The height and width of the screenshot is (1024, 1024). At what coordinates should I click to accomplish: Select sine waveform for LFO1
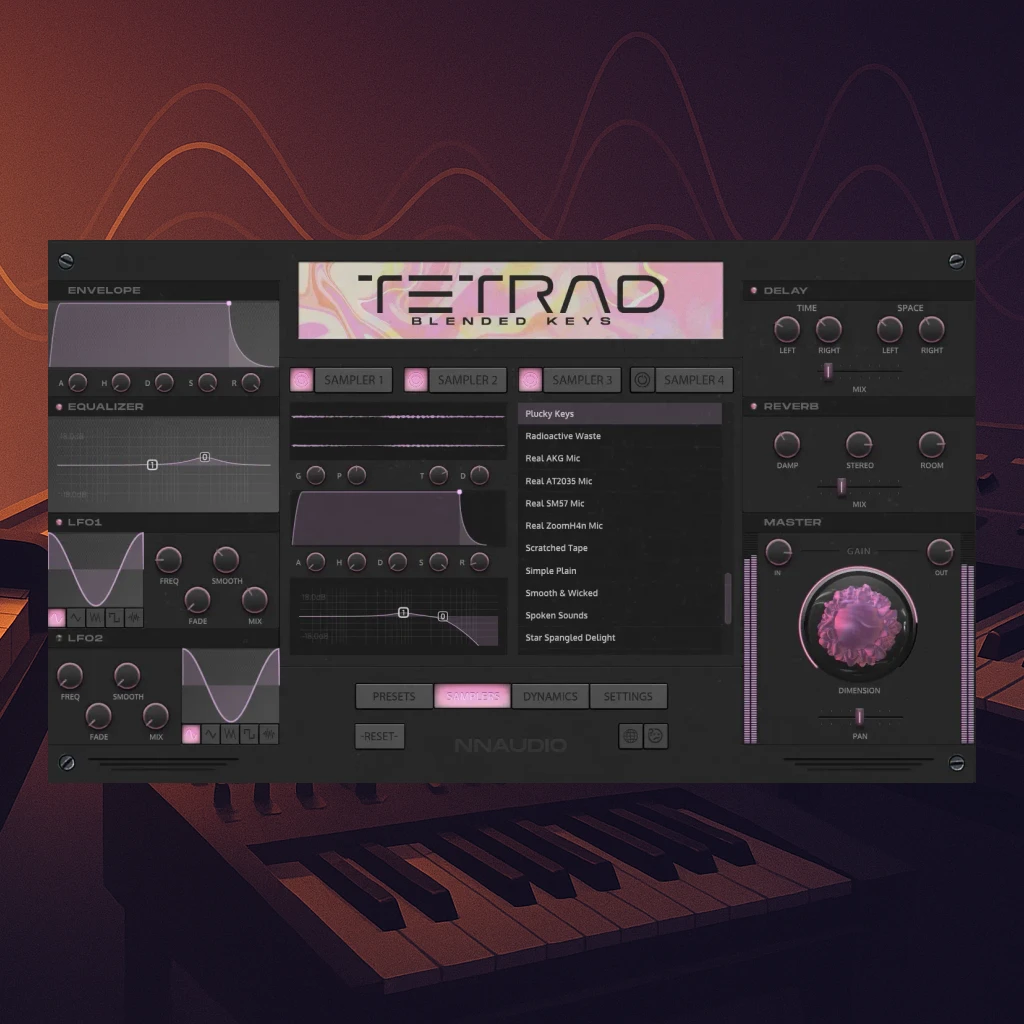(x=57, y=617)
